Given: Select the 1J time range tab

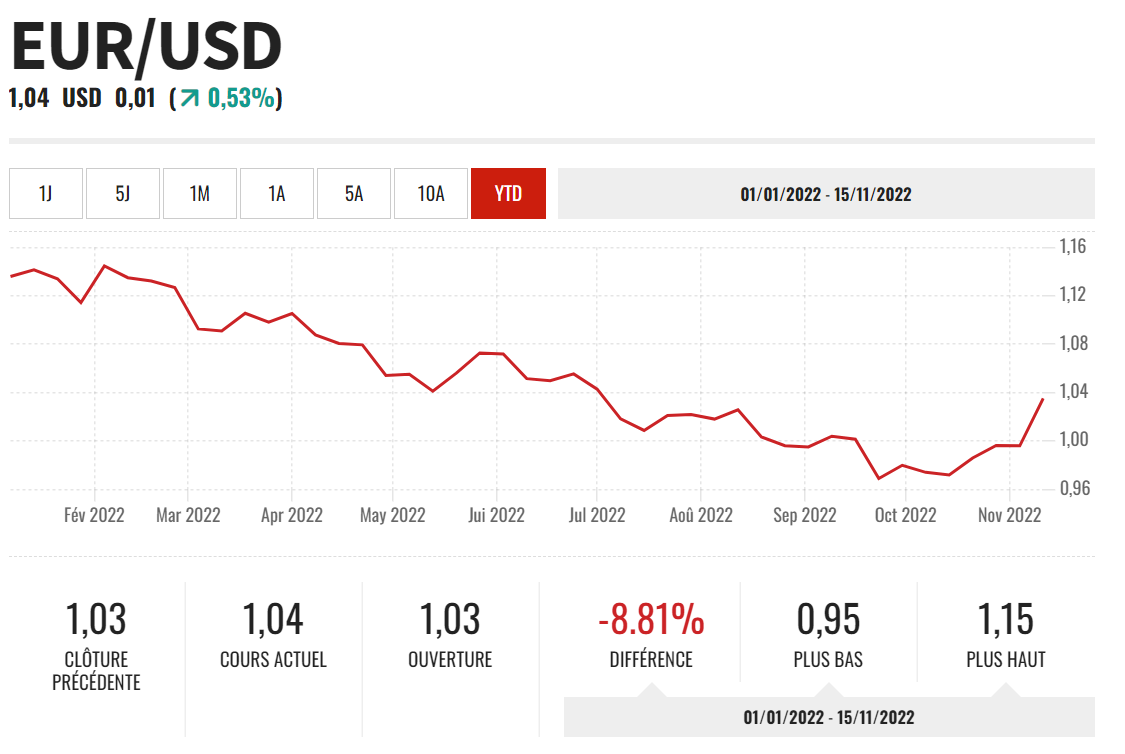Looking at the screenshot, I should 46,193.
